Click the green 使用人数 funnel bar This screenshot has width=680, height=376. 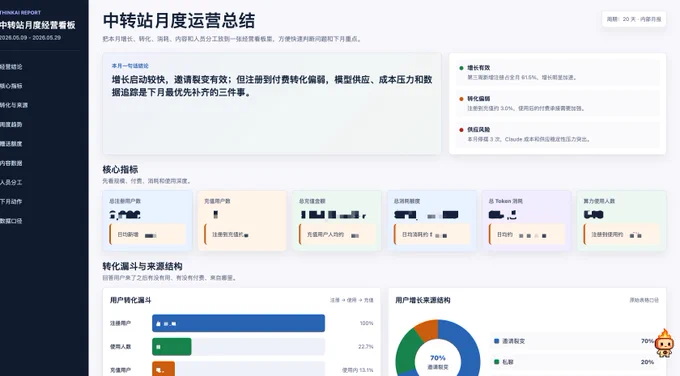click(171, 347)
